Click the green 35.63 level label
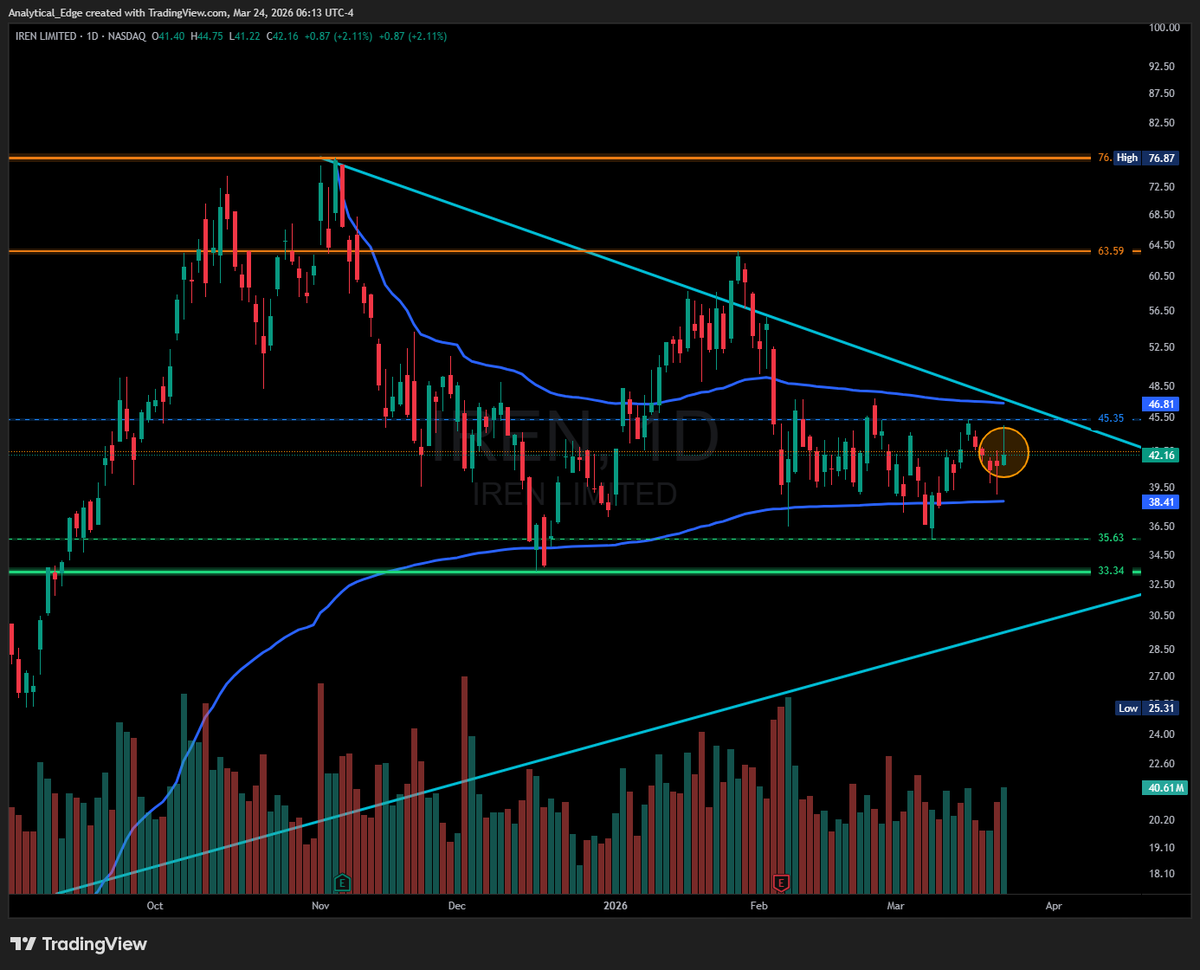 tap(1111, 538)
